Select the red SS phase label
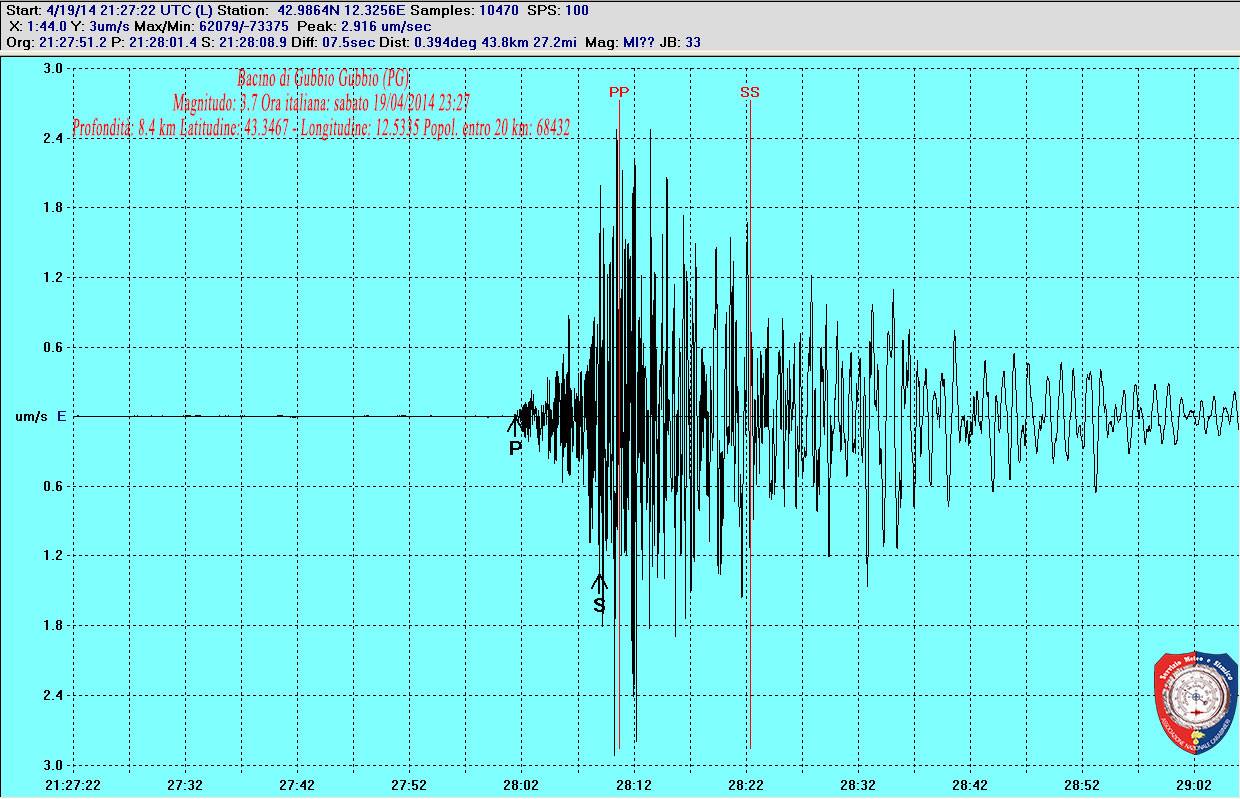Image resolution: width=1240 pixels, height=799 pixels. point(749,92)
